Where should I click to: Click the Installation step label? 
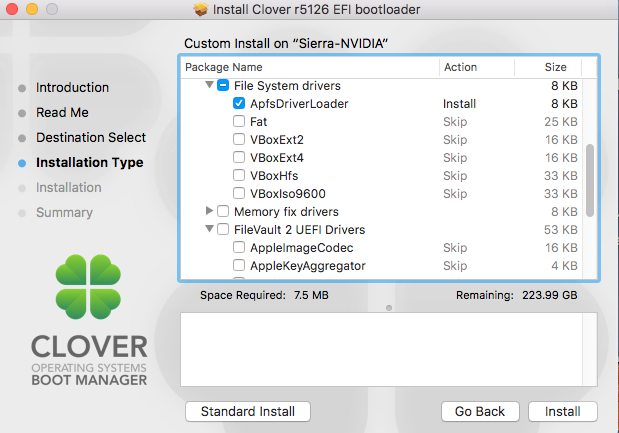[69, 187]
